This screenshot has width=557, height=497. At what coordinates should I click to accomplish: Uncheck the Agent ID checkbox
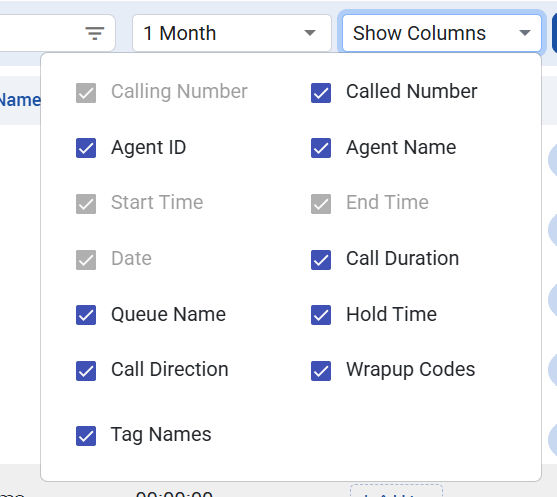tap(86, 148)
